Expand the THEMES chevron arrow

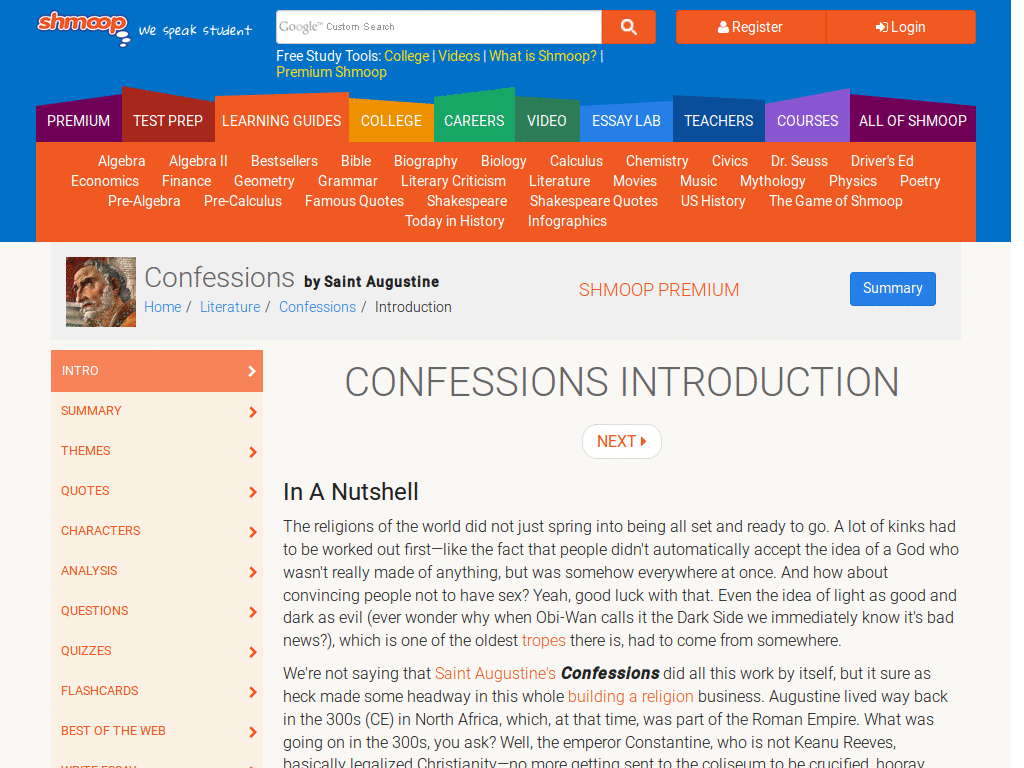[253, 452]
